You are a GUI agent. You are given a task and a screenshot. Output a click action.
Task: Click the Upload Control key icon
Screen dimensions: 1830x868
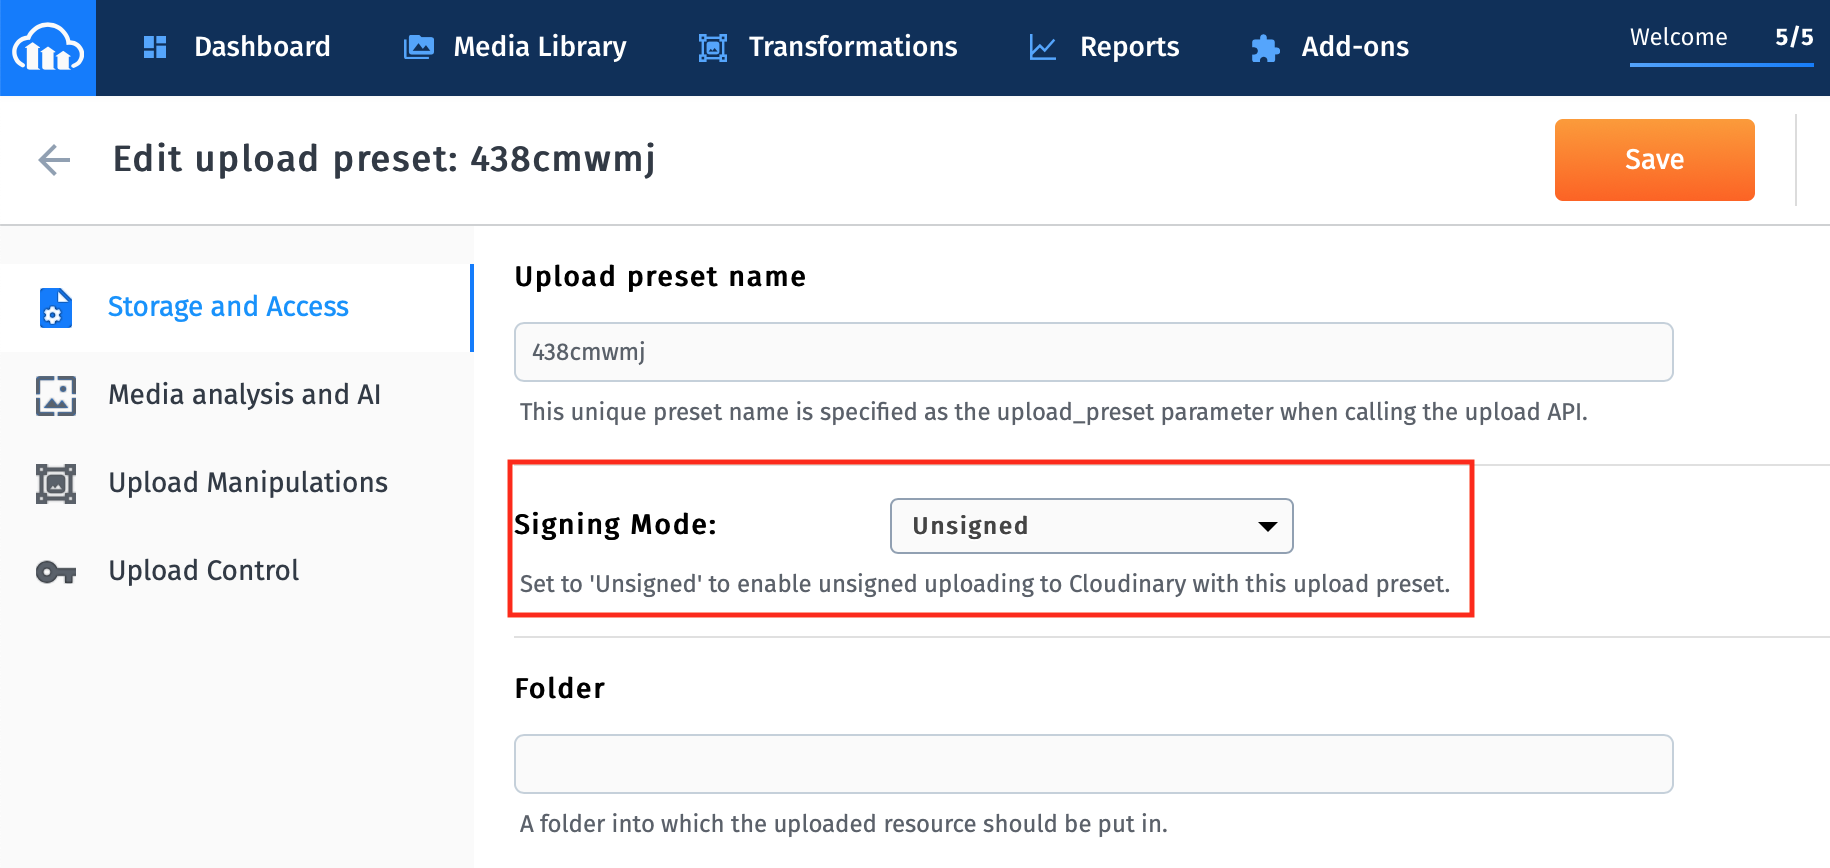56,571
